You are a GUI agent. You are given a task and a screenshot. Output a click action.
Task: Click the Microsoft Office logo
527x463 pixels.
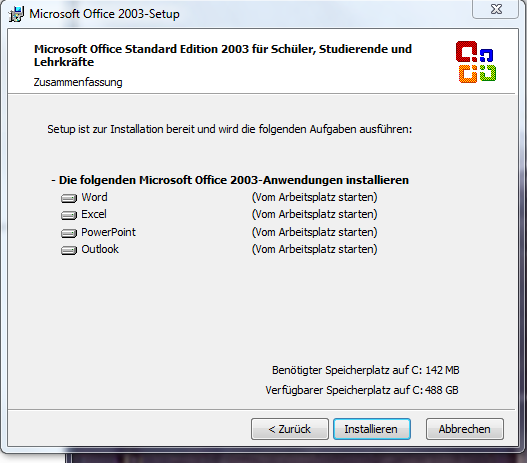476,62
